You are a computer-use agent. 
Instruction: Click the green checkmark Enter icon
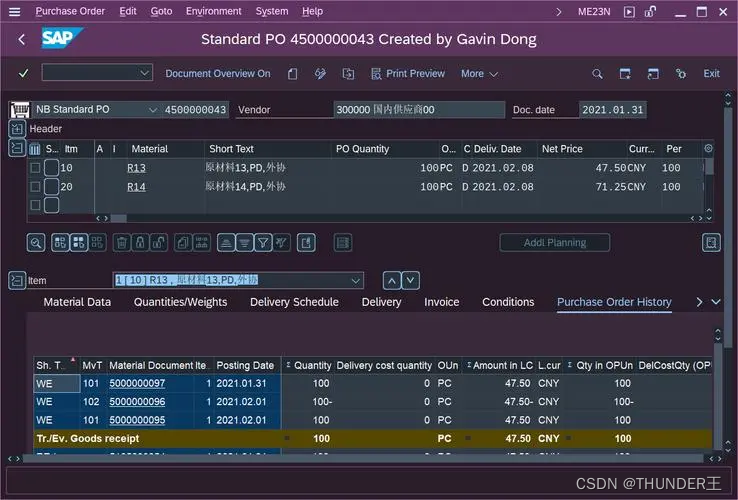23,73
